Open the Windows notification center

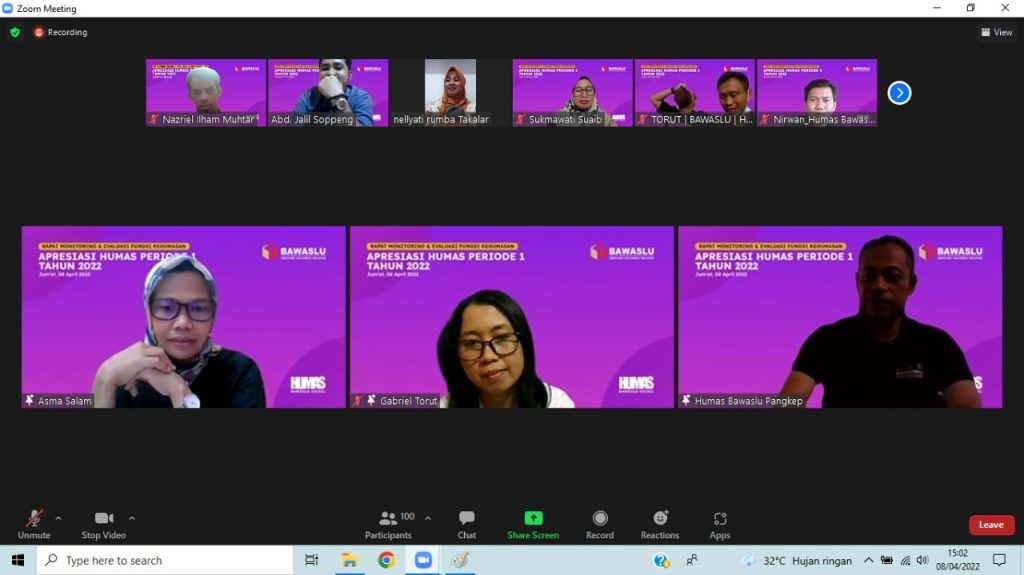(x=999, y=560)
